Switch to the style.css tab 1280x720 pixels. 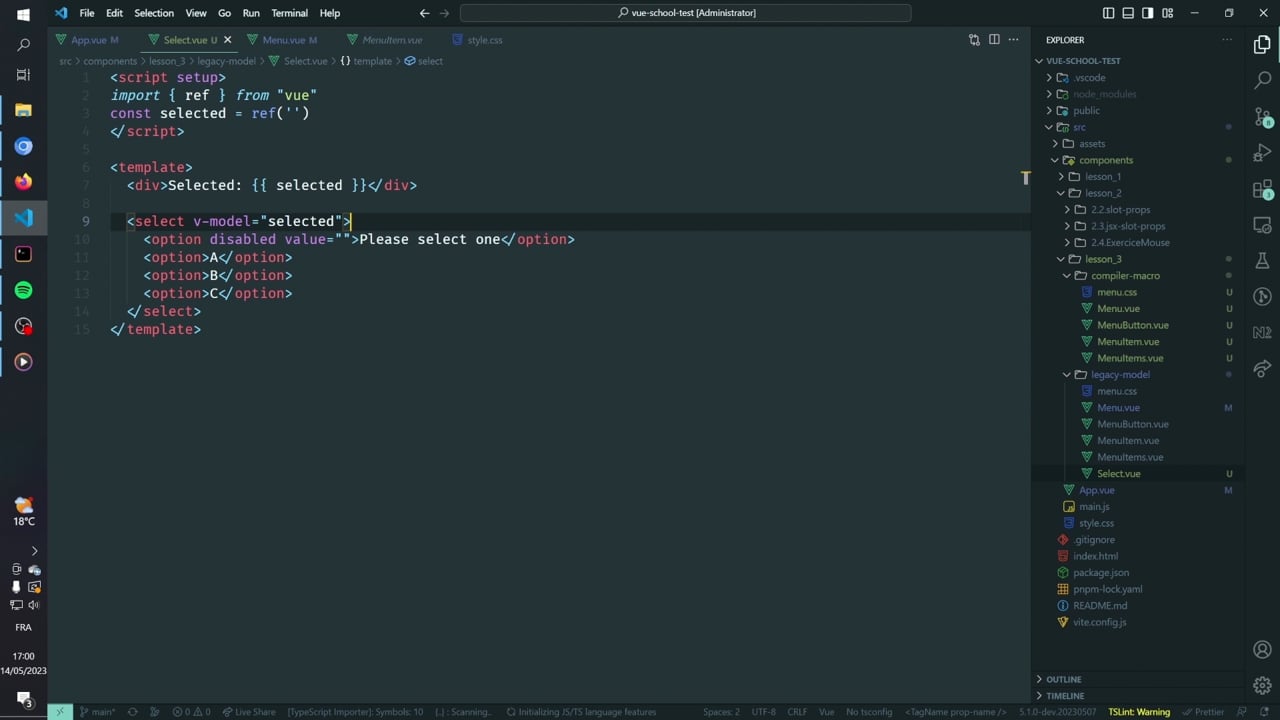coord(484,40)
